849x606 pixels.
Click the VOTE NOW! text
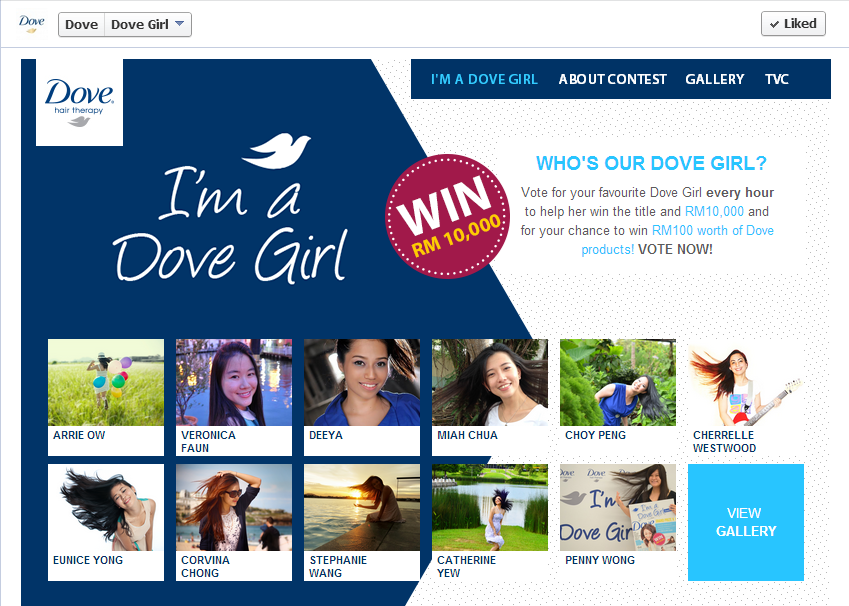675,249
